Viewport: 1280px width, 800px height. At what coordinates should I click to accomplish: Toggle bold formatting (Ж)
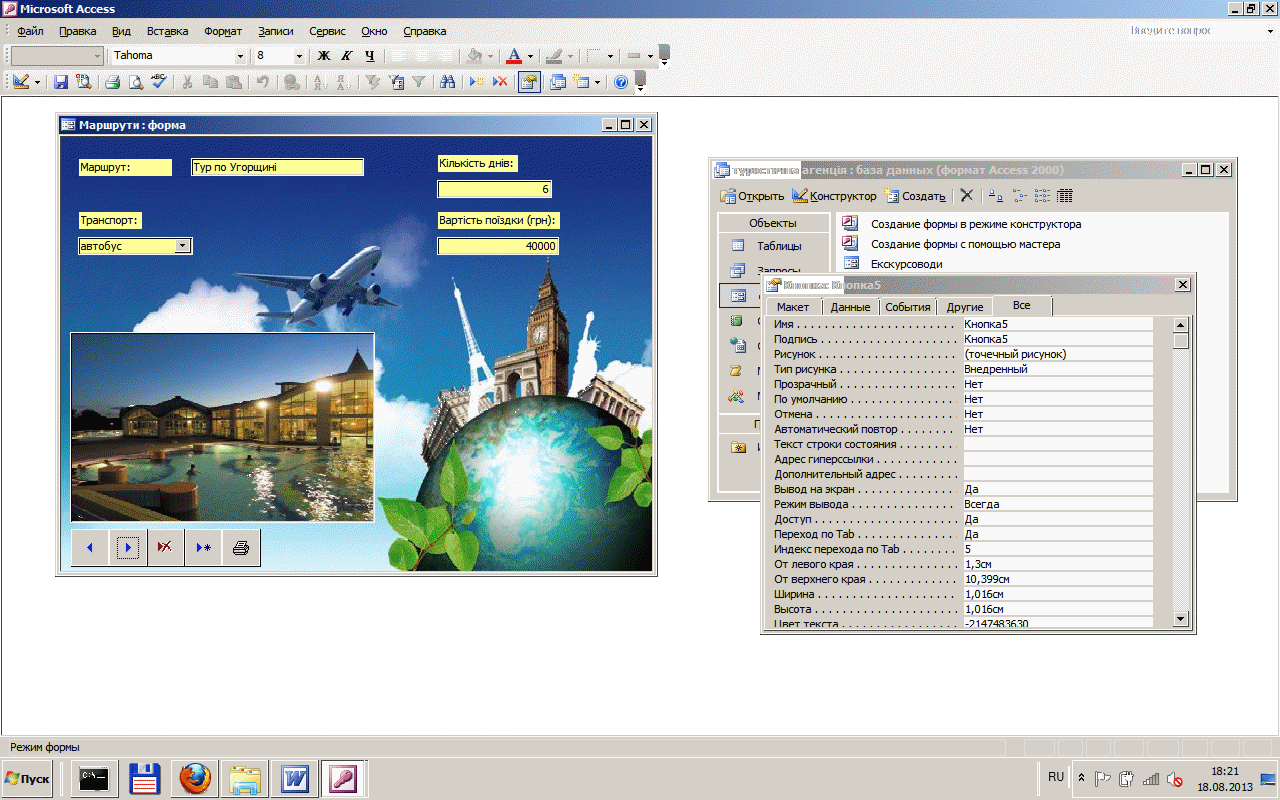(324, 56)
